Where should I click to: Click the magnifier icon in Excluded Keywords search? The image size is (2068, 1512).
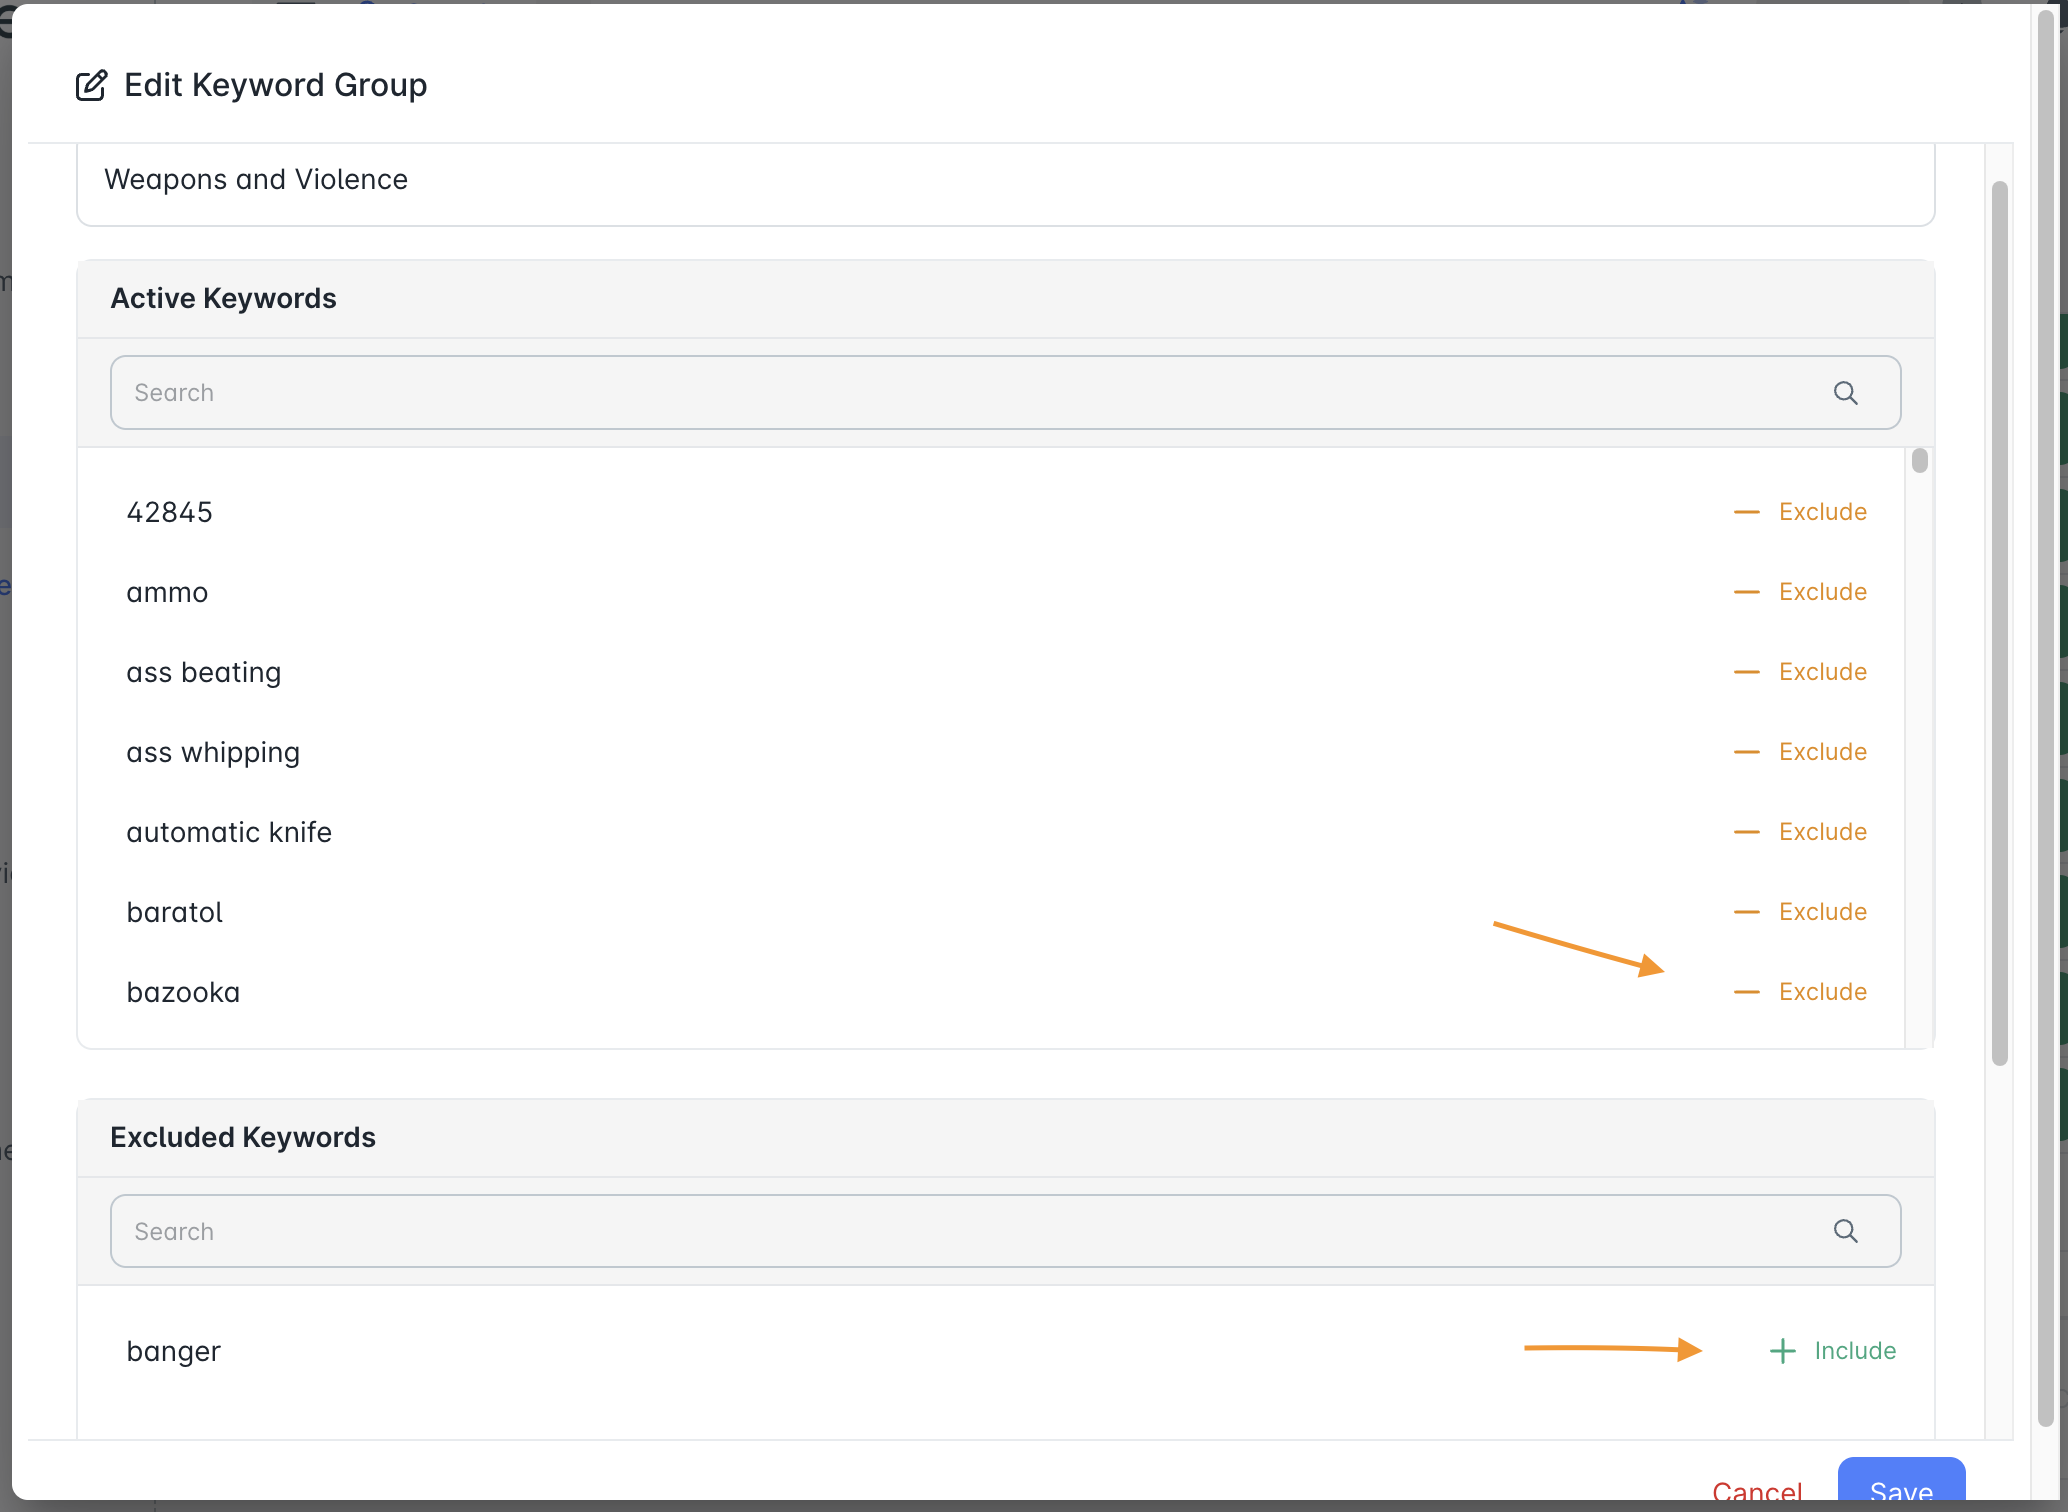(1845, 1231)
